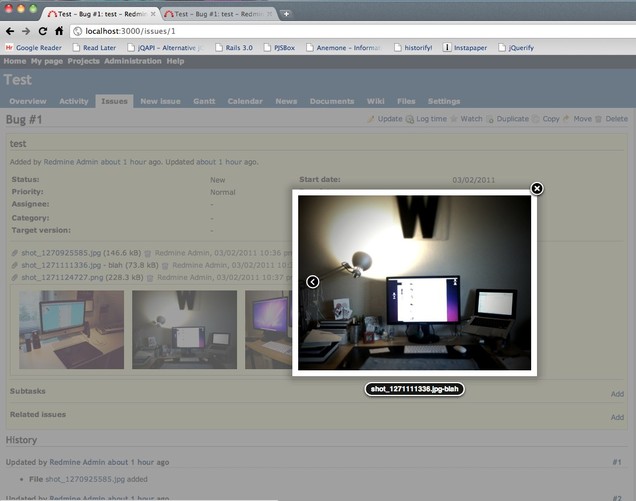636x501 pixels.
Task: Delete this issue
Action: 612,119
